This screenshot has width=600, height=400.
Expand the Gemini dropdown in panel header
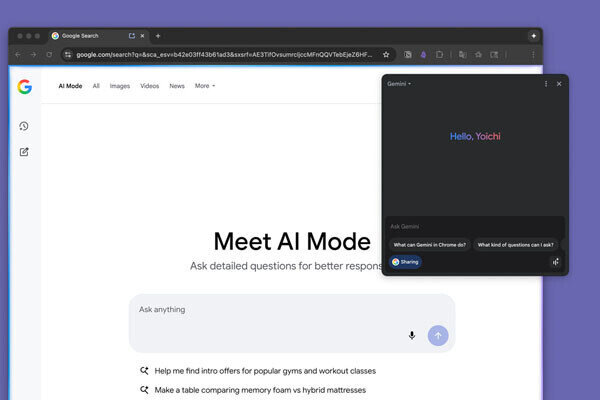399,84
